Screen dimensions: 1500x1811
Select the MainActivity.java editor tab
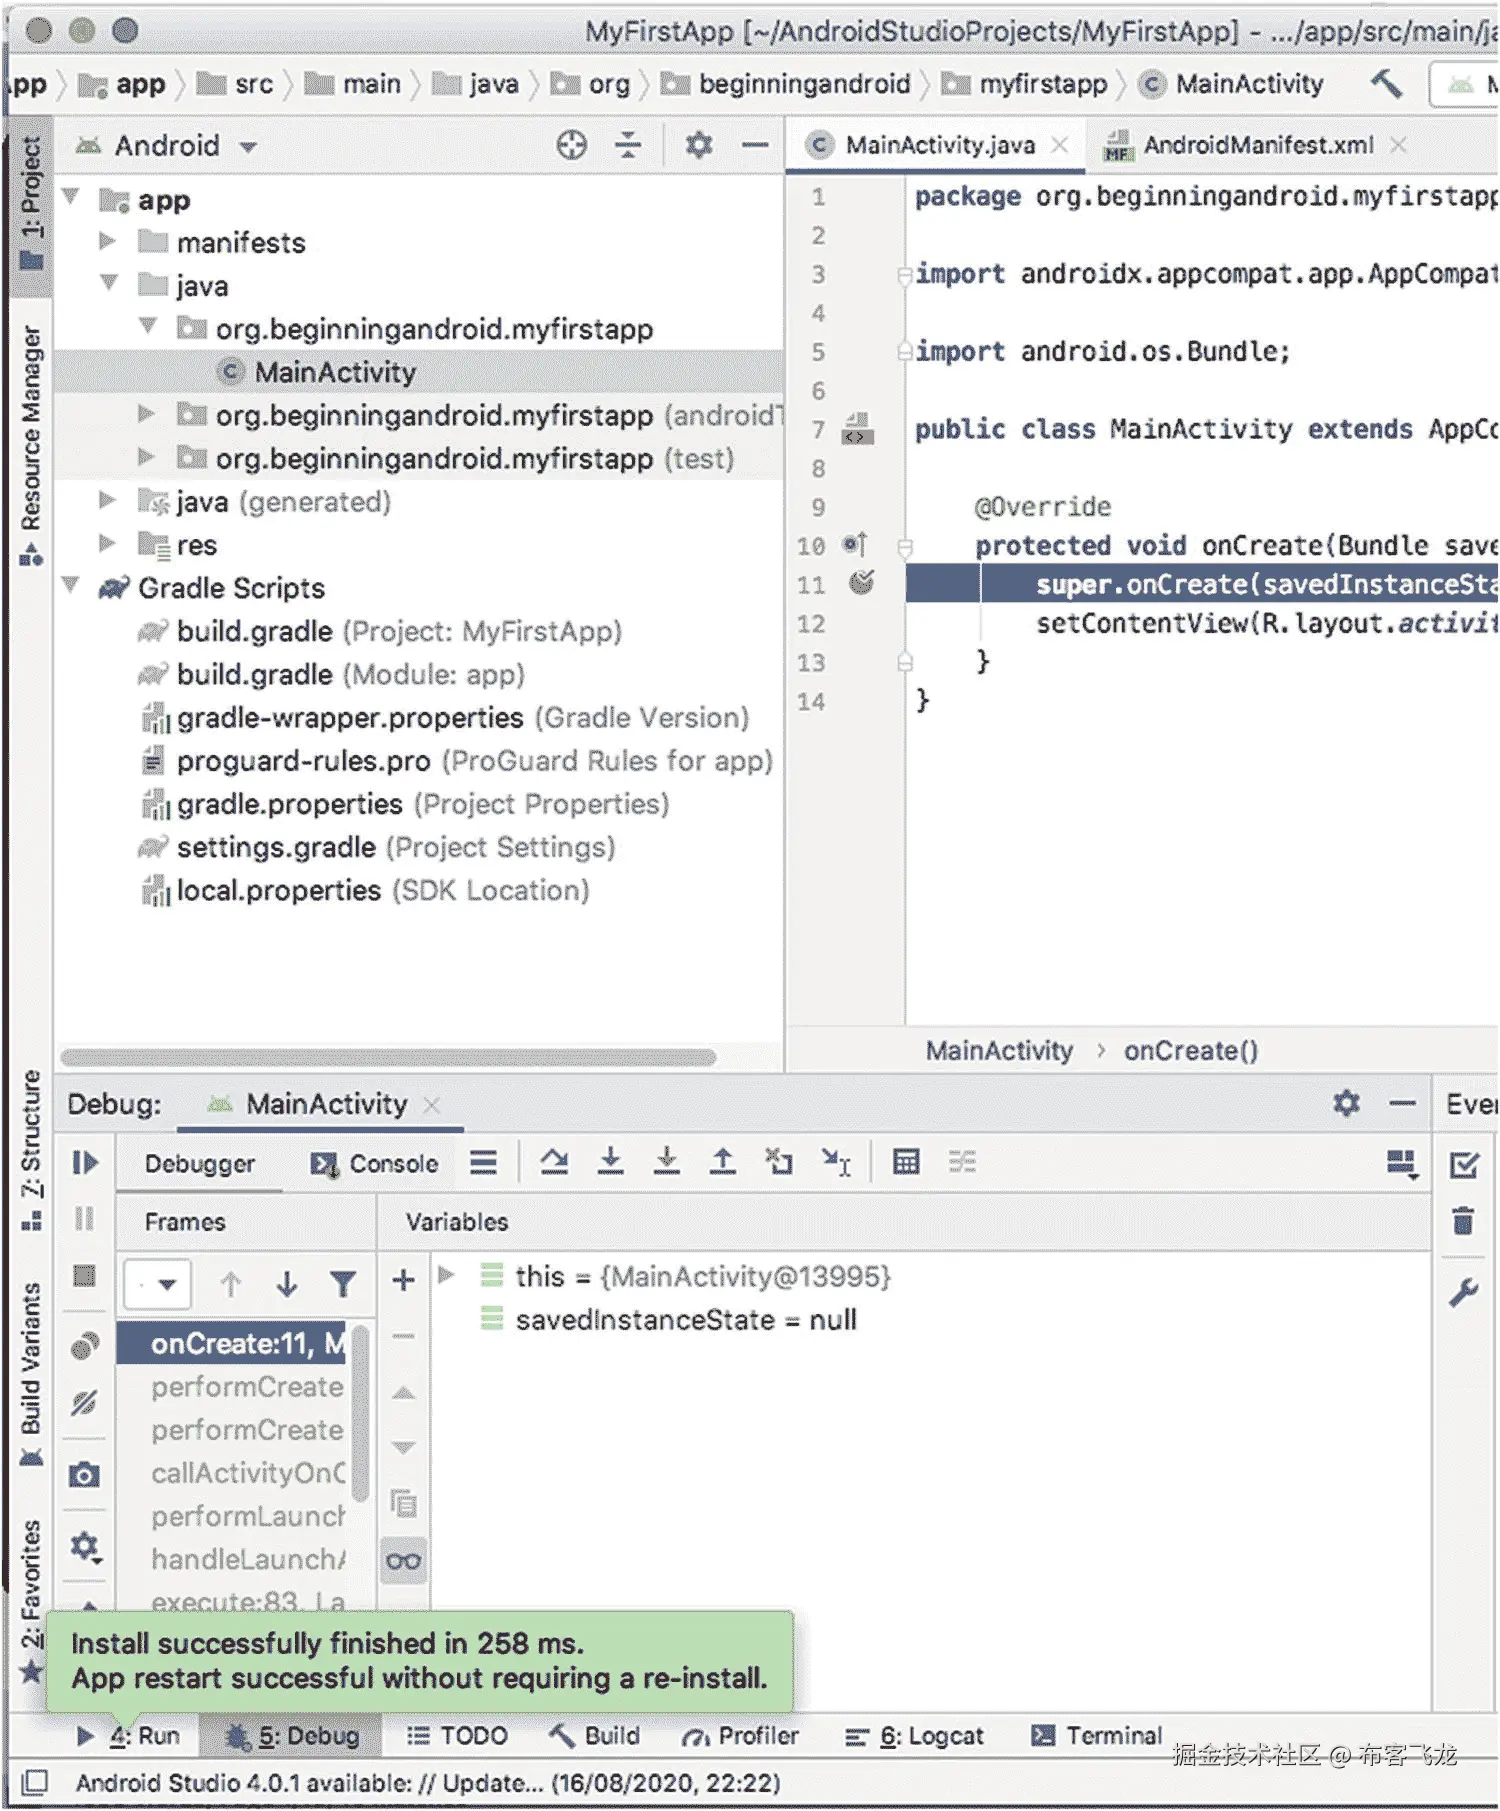(x=939, y=145)
